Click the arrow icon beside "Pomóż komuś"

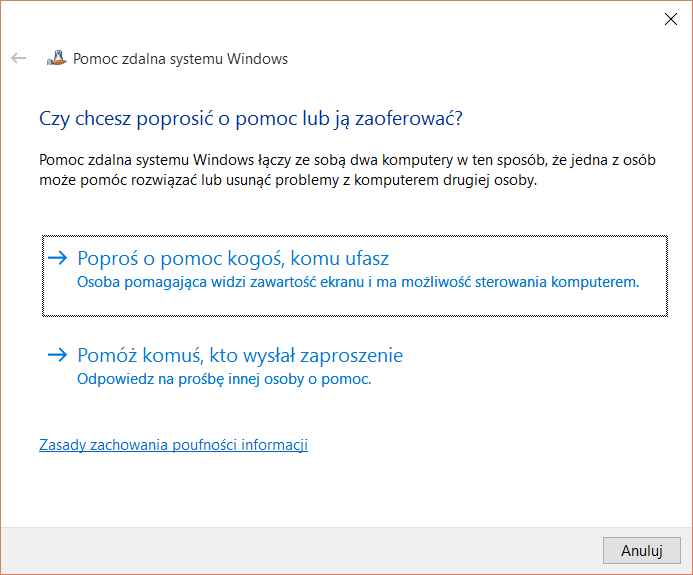[57, 355]
